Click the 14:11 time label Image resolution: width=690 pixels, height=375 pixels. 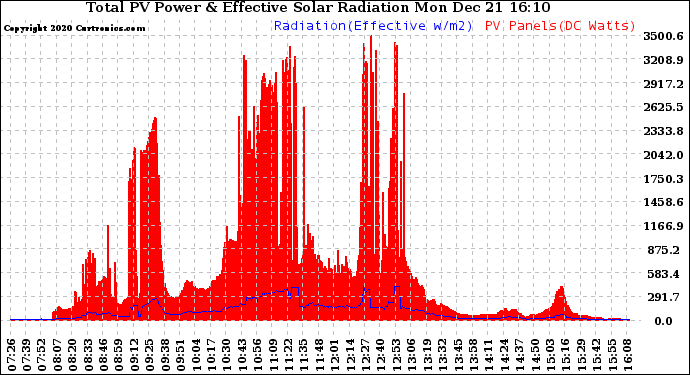pyautogui.click(x=489, y=355)
